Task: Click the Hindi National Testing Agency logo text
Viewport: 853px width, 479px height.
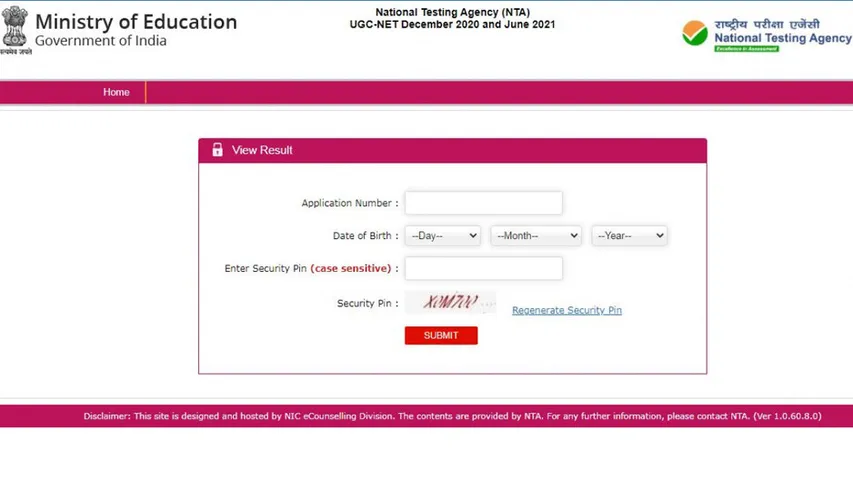Action: pos(768,23)
